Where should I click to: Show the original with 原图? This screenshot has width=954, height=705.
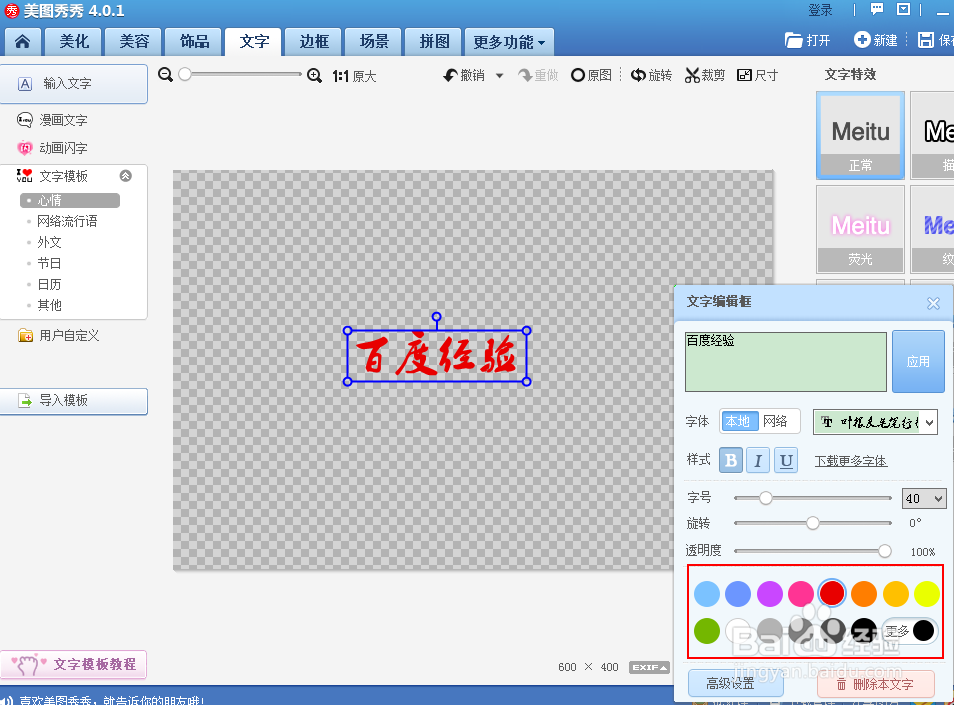tap(591, 75)
